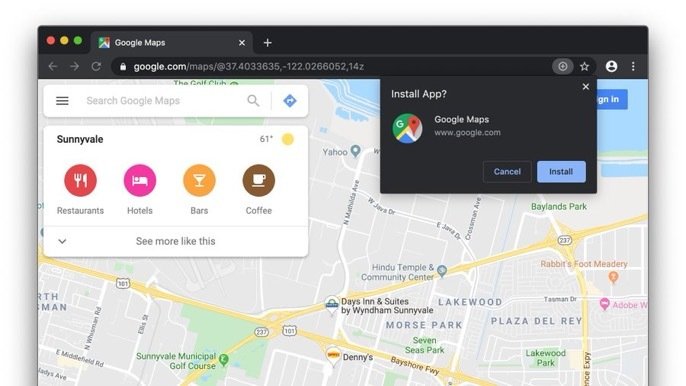Viewport: 686px width, 386px height.
Task: Go forward with the browser forward arrow
Action: pos(75,67)
